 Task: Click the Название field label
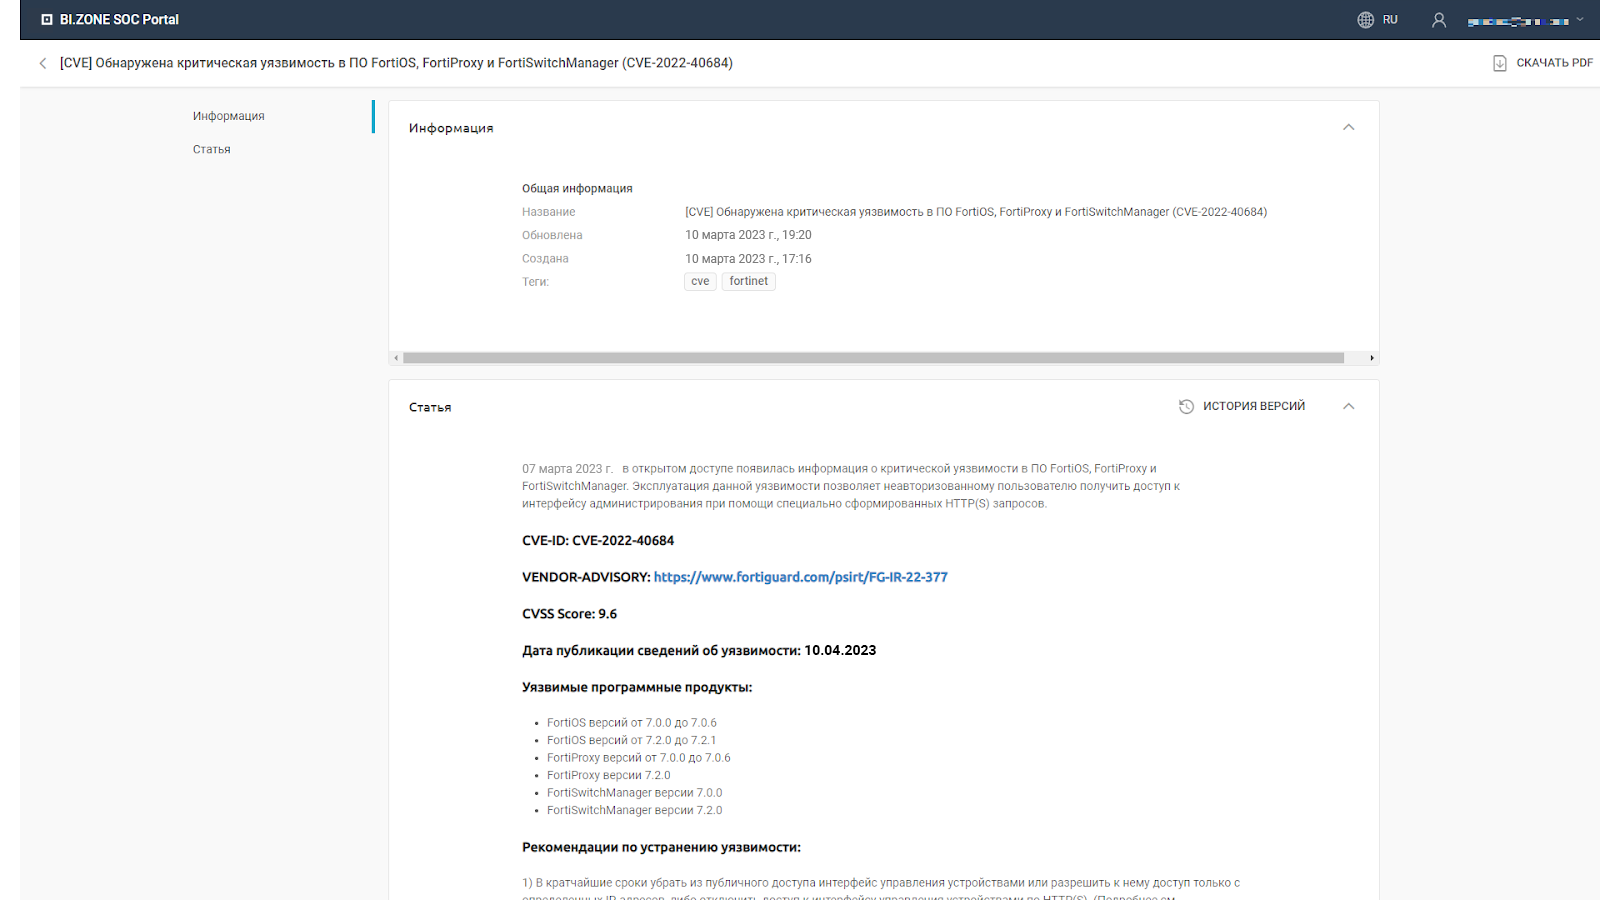tap(549, 212)
